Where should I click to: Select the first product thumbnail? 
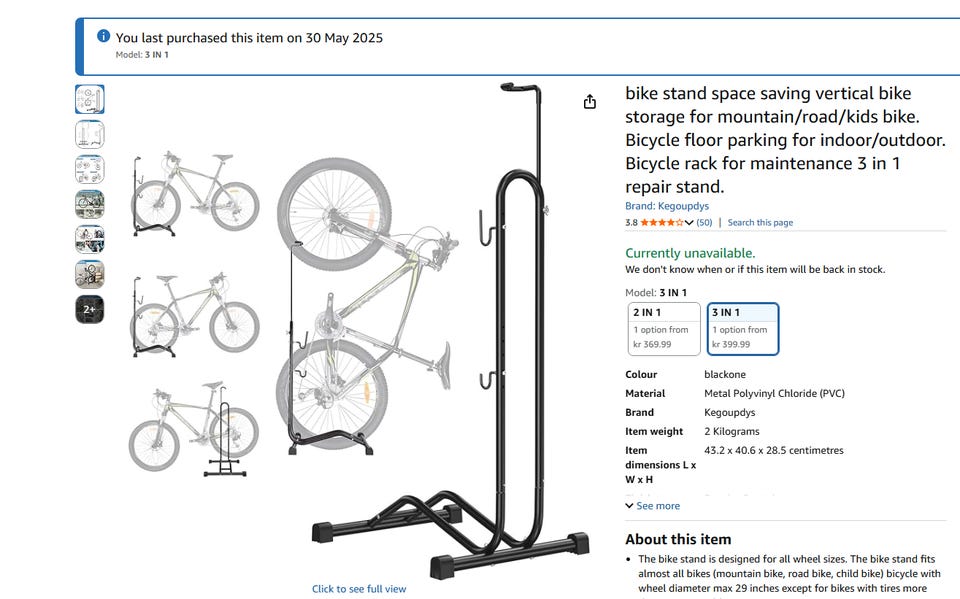click(x=90, y=99)
